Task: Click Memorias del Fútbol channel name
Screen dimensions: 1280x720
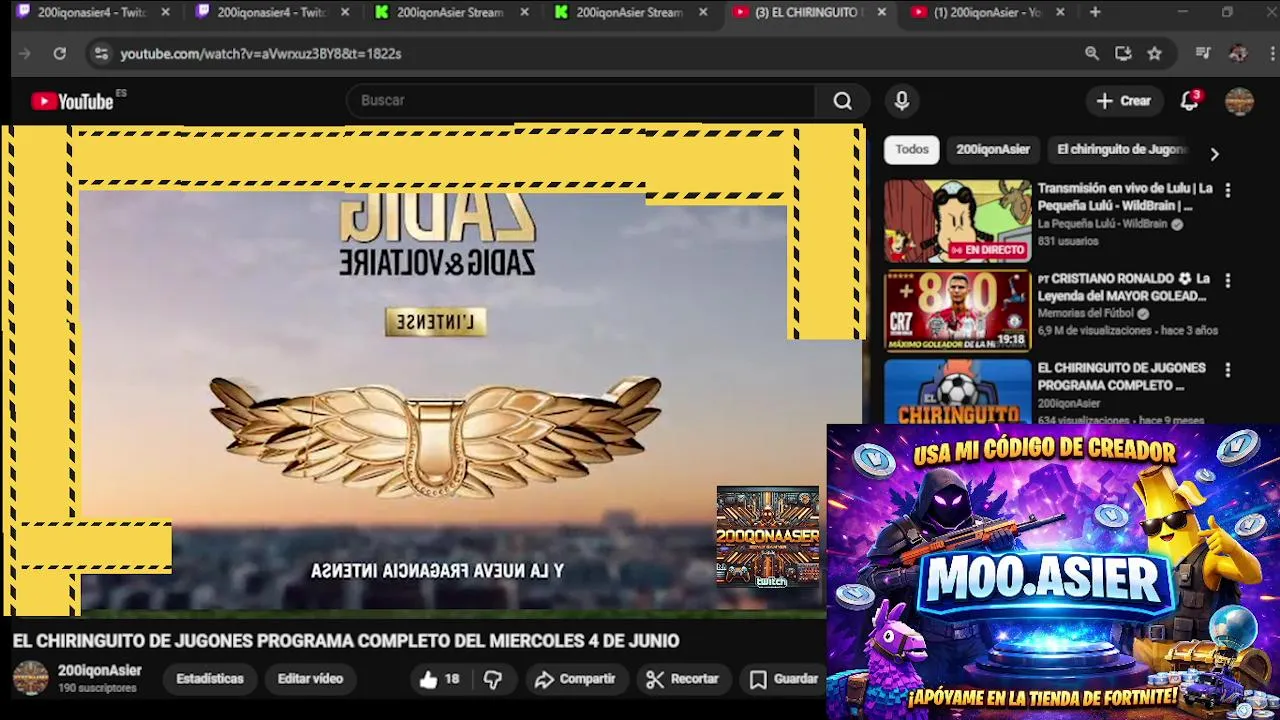Action: tap(1085, 314)
